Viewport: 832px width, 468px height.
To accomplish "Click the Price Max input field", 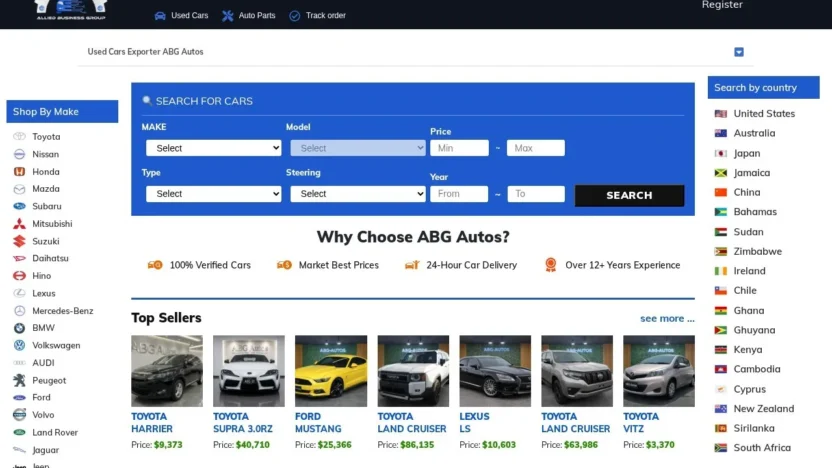I will 535,148.
